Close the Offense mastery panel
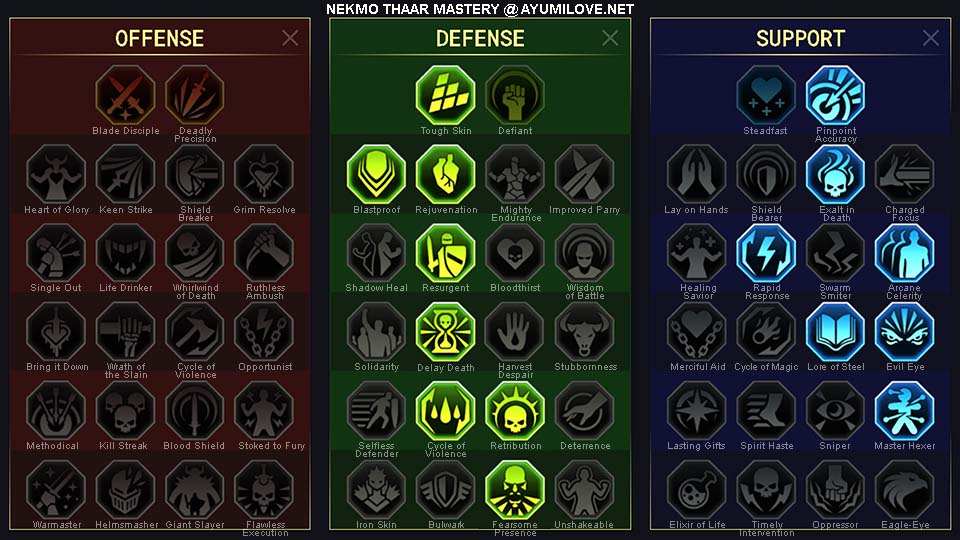This screenshot has width=960, height=540. tap(290, 38)
